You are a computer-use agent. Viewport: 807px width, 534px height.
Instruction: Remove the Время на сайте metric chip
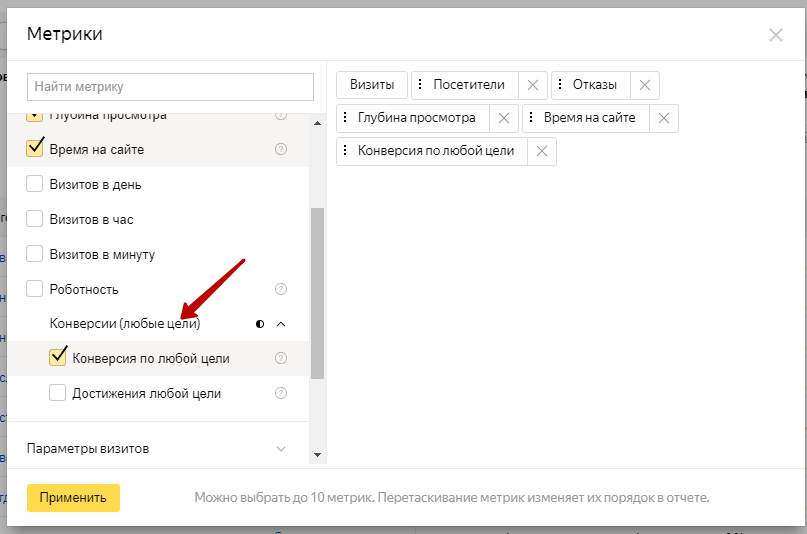[663, 118]
